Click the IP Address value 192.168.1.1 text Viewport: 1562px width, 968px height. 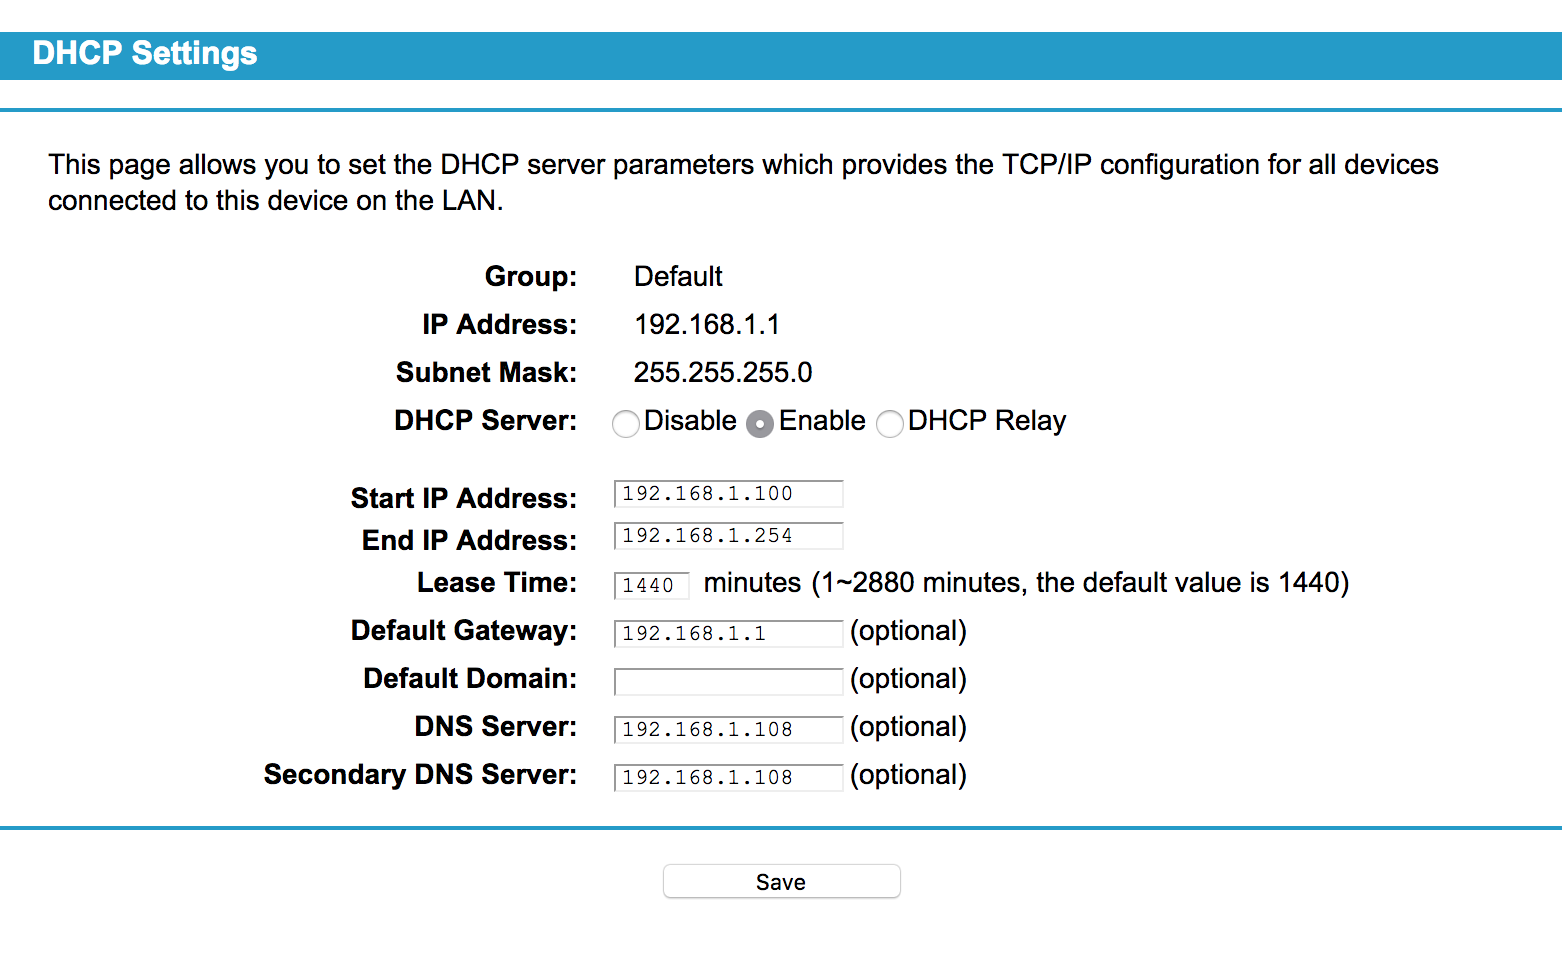click(x=707, y=324)
